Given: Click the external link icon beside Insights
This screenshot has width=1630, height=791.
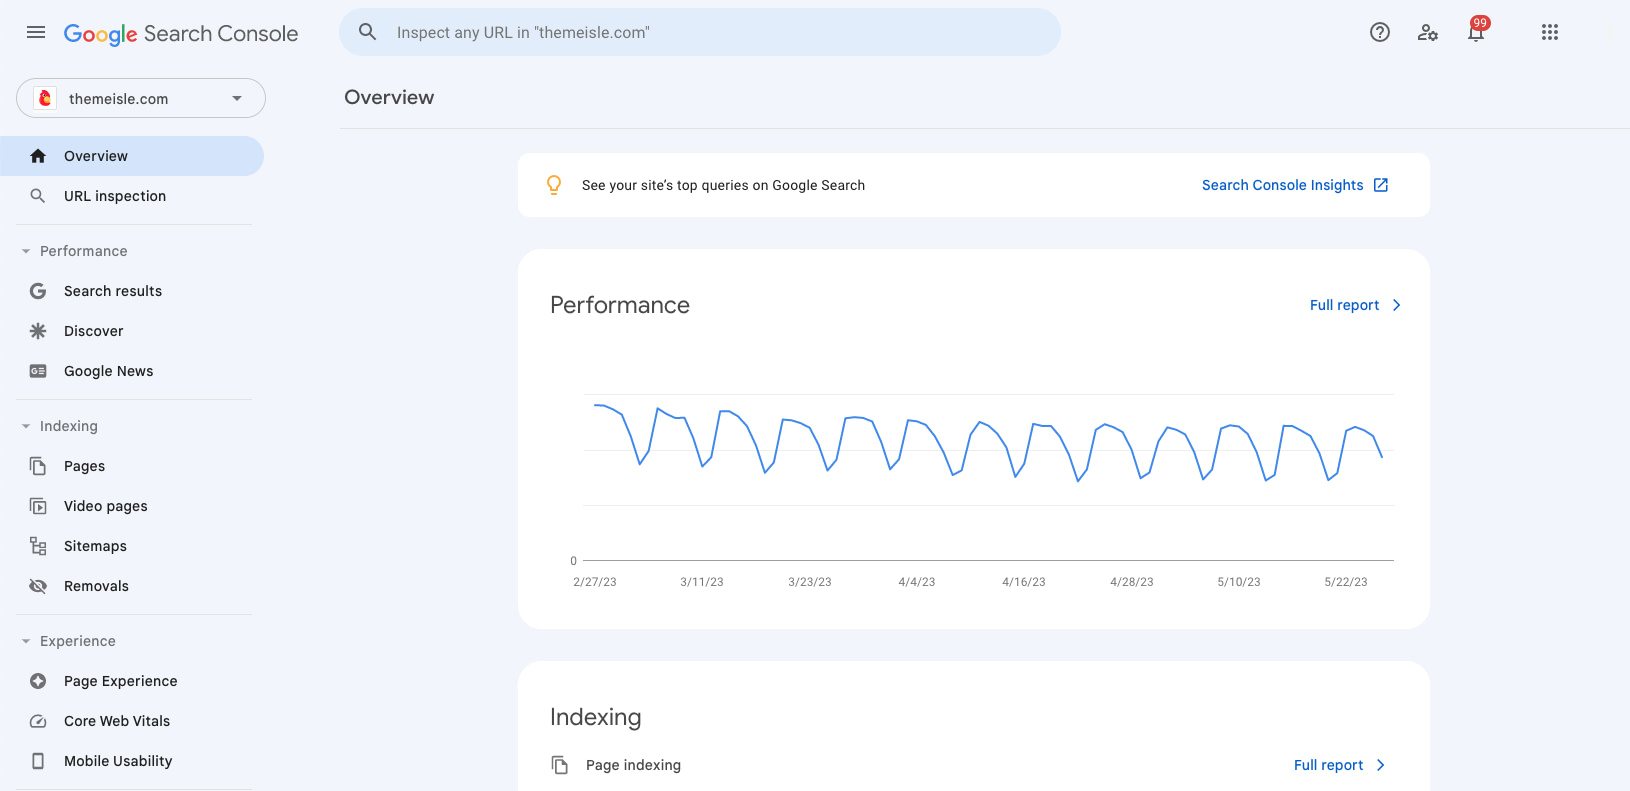Looking at the screenshot, I should click(x=1381, y=185).
